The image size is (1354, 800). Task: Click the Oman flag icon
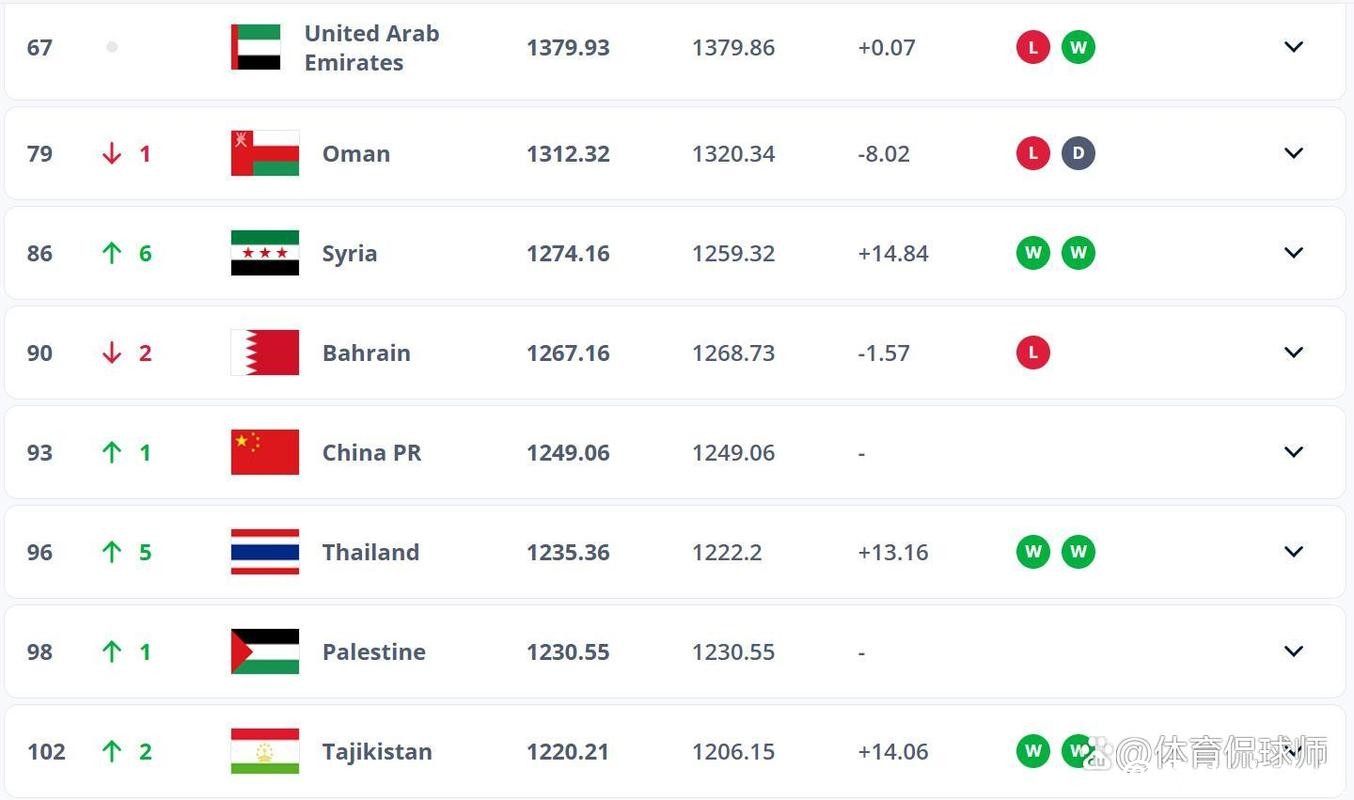coord(265,153)
